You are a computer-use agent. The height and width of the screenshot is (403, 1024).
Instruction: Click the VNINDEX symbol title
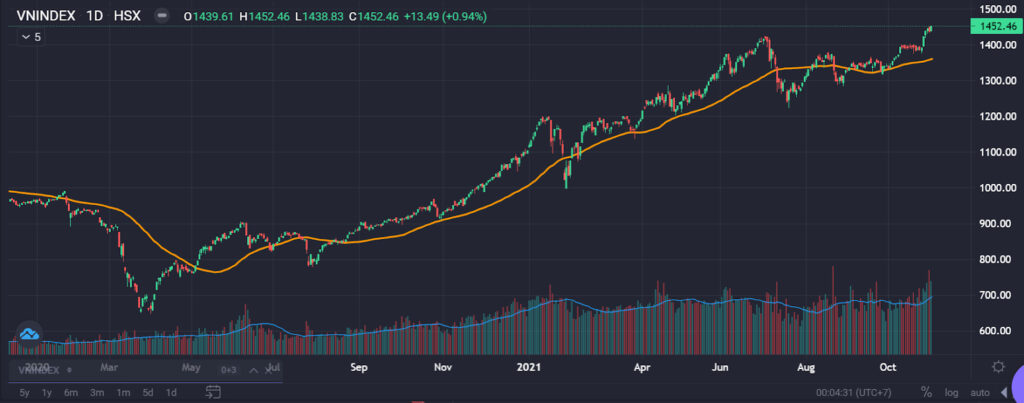click(44, 16)
